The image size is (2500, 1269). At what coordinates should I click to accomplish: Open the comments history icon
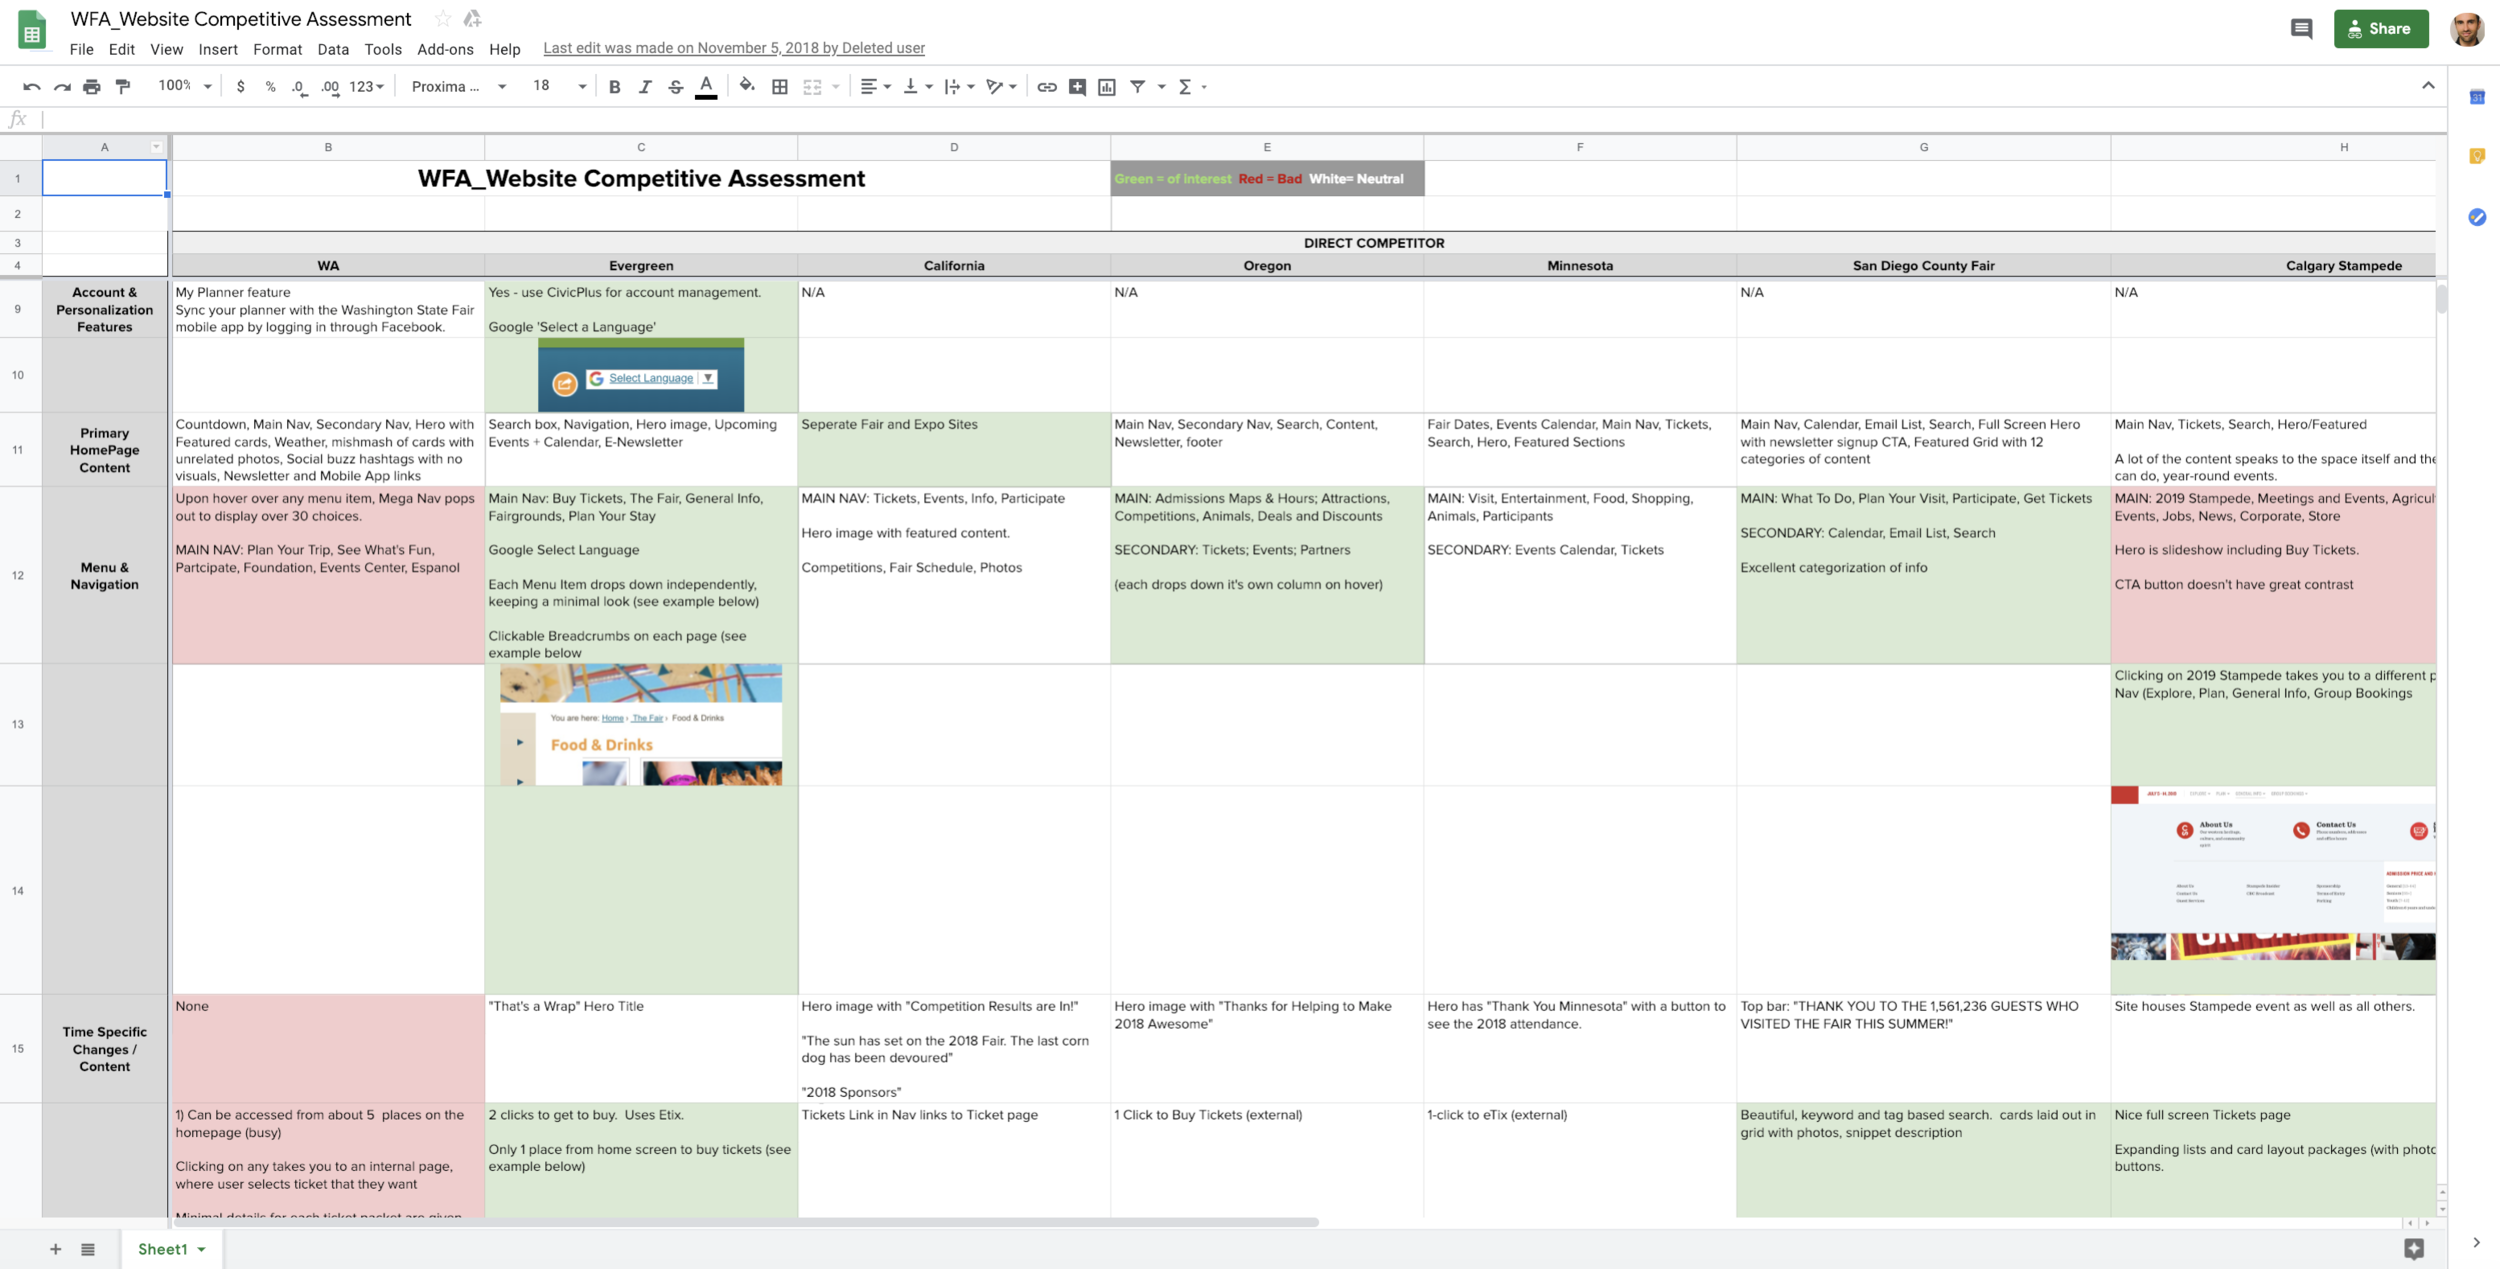(2301, 29)
